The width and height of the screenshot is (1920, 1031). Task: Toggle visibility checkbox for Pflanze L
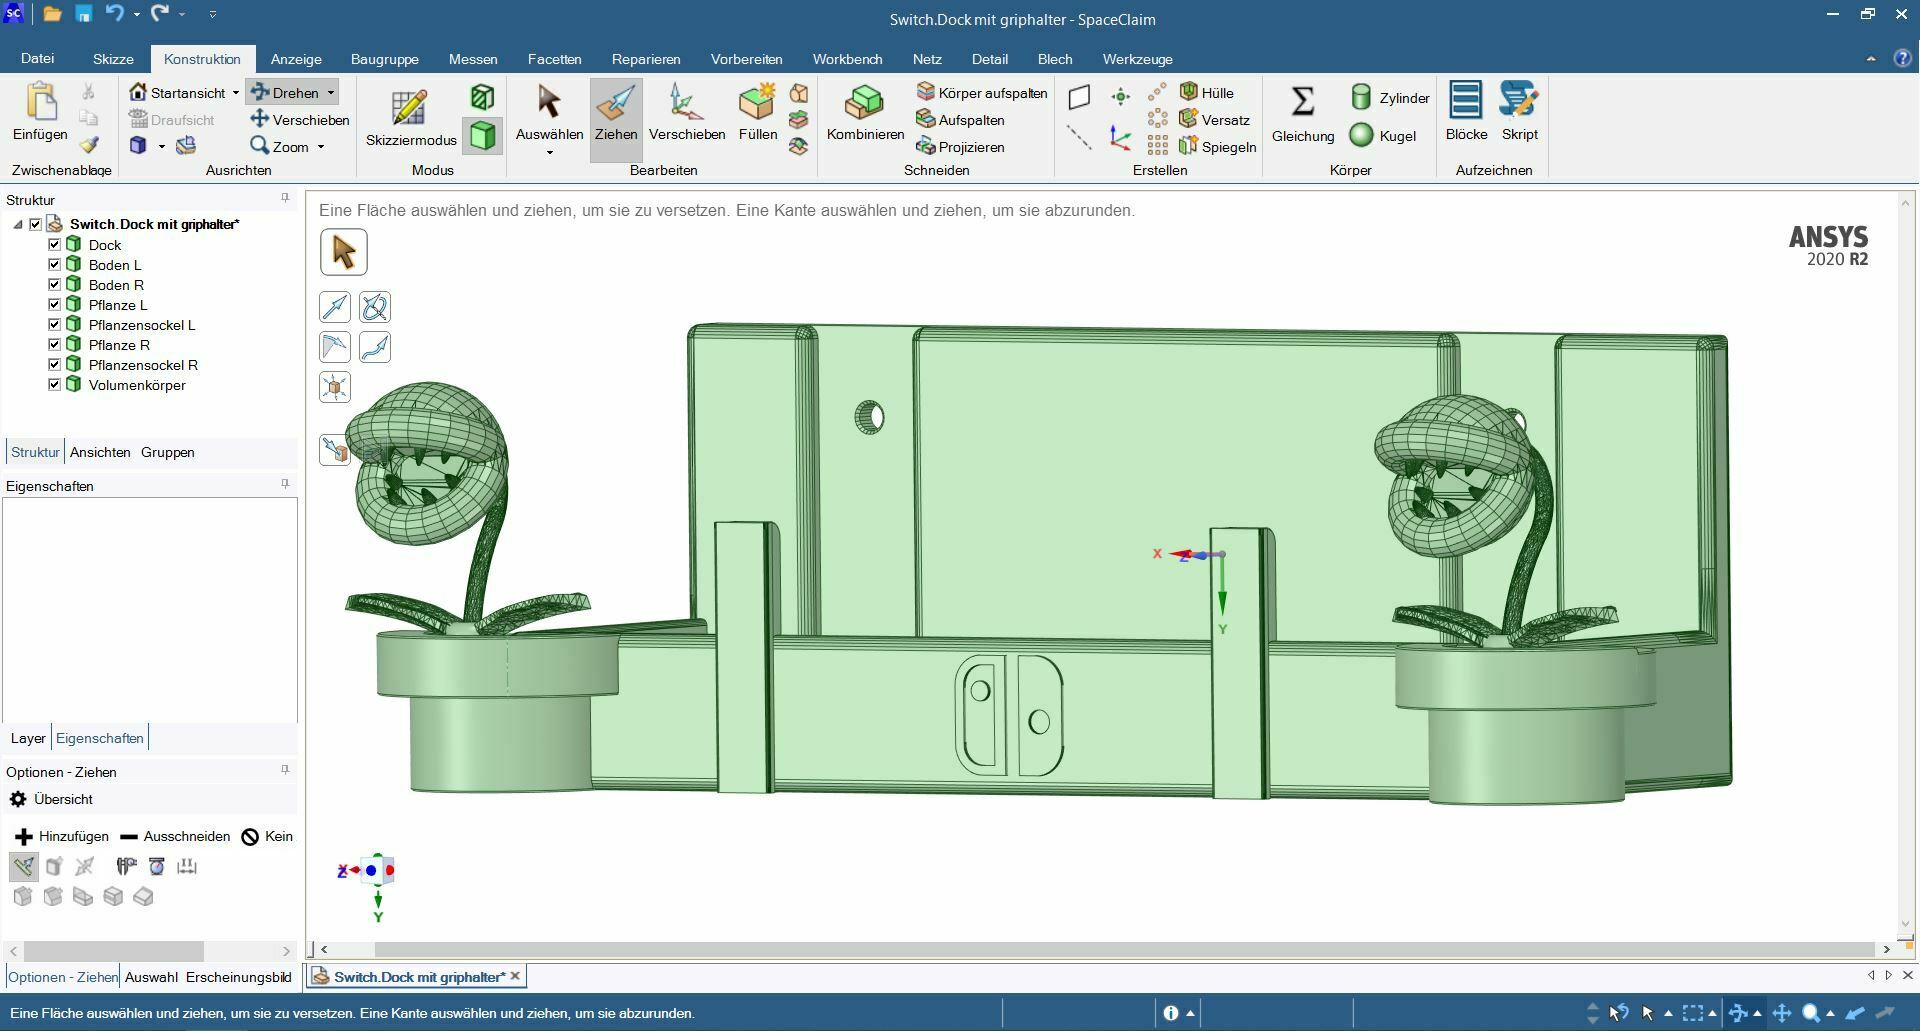click(x=55, y=305)
